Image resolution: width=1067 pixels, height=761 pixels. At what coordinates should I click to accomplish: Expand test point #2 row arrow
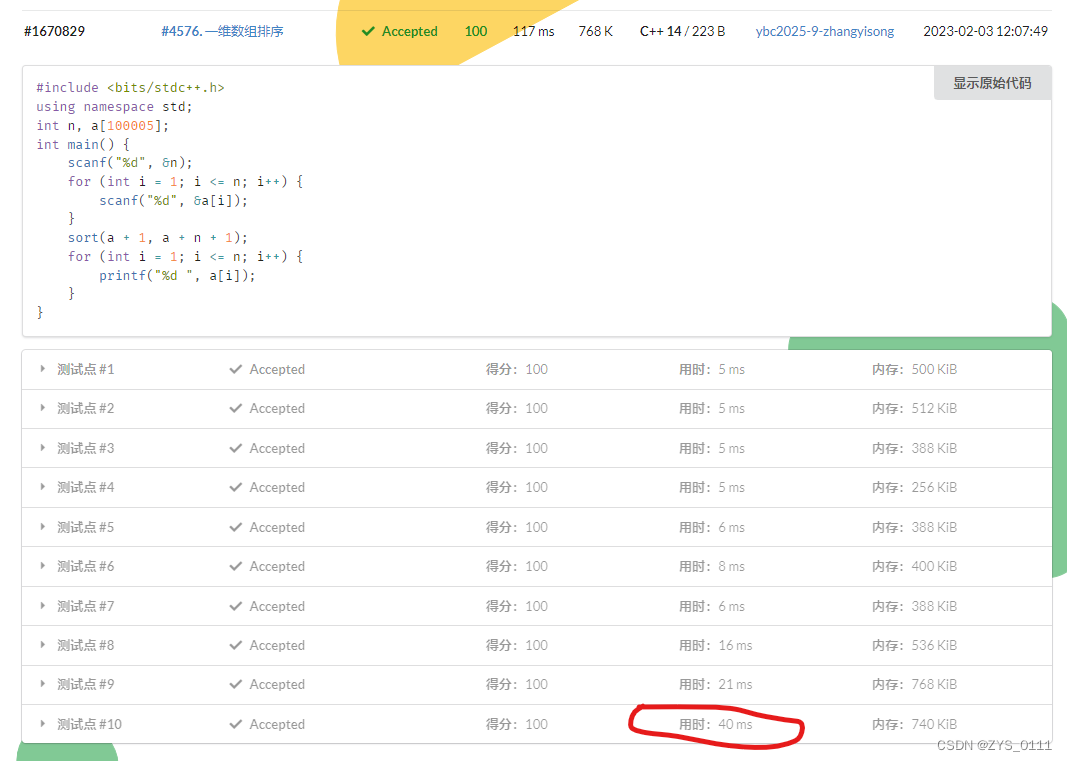tap(42, 408)
